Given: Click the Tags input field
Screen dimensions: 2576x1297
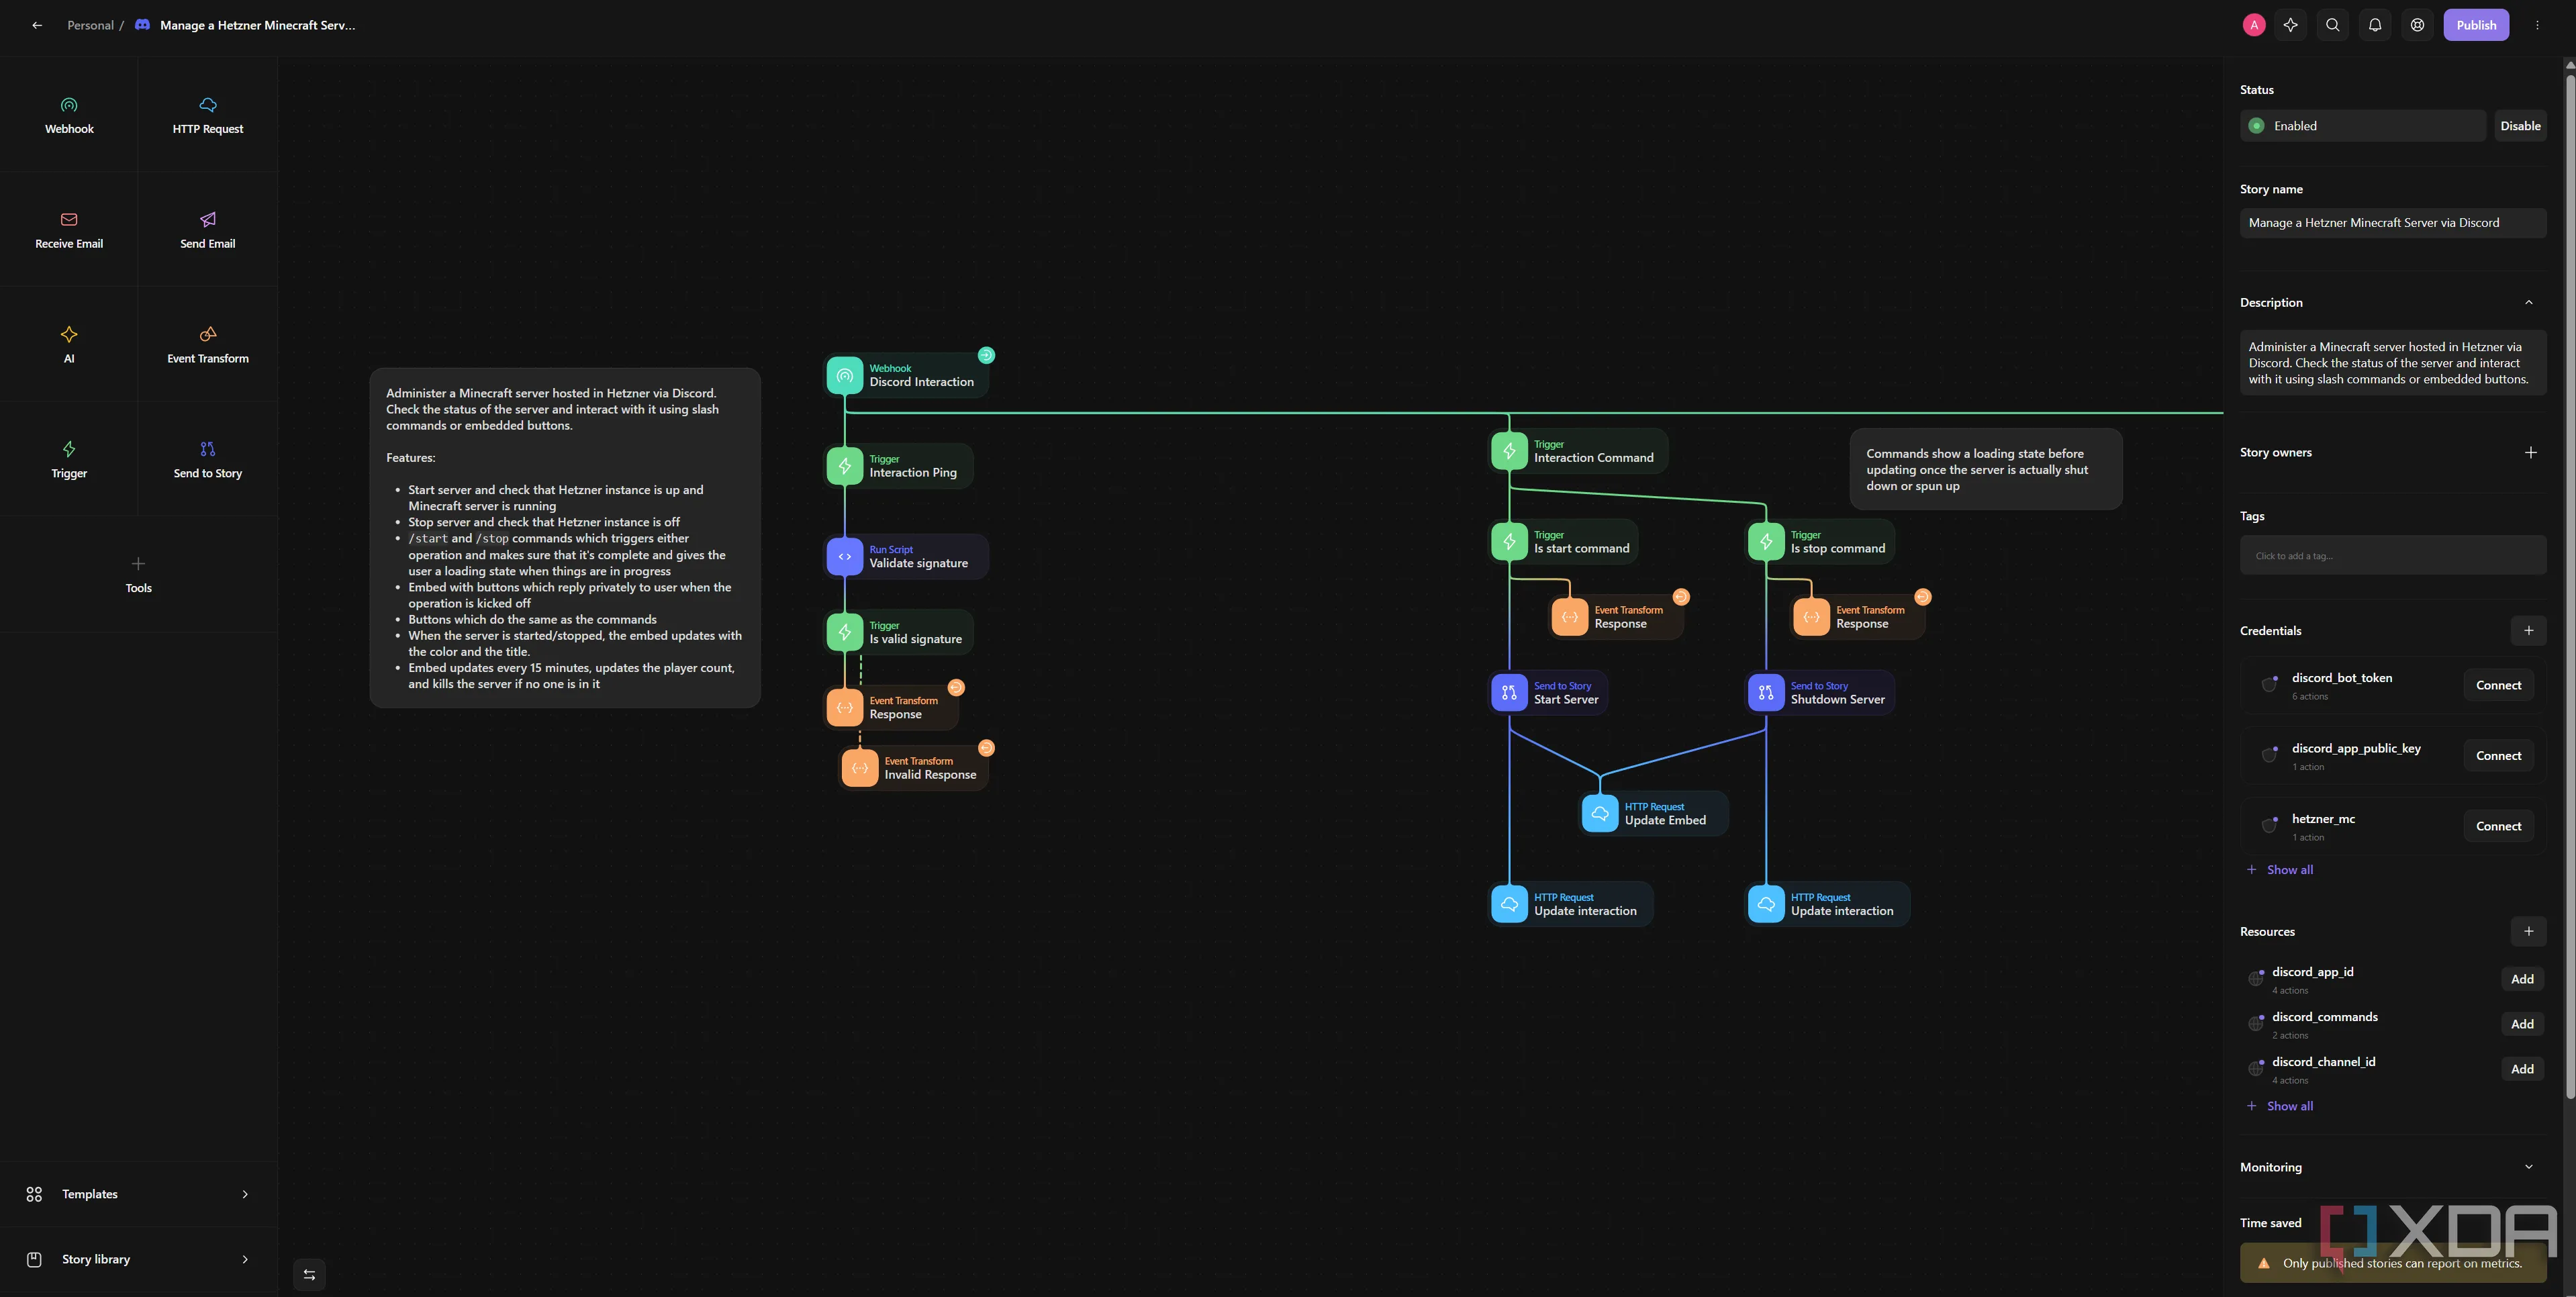Looking at the screenshot, I should 2392,555.
